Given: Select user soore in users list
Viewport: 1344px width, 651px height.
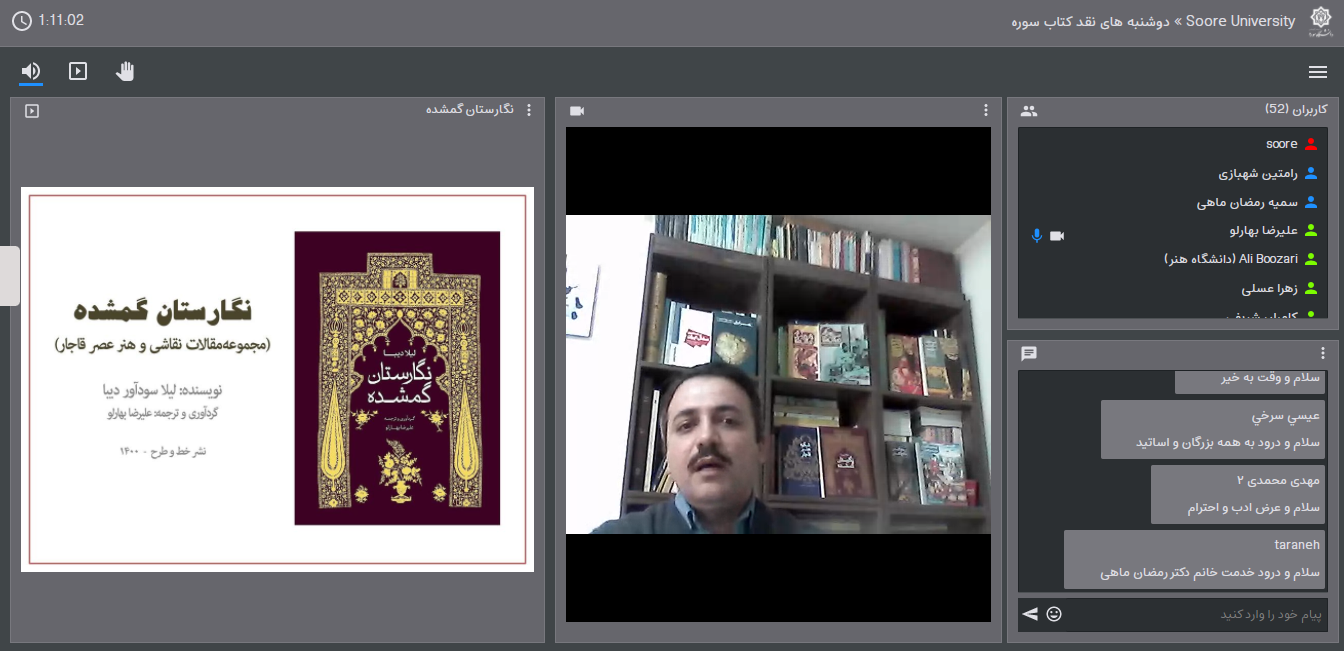Looking at the screenshot, I should point(1173,144).
